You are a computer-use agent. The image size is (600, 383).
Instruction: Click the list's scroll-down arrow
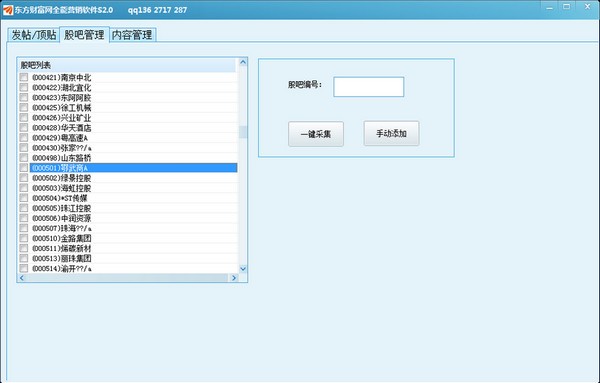[243, 269]
